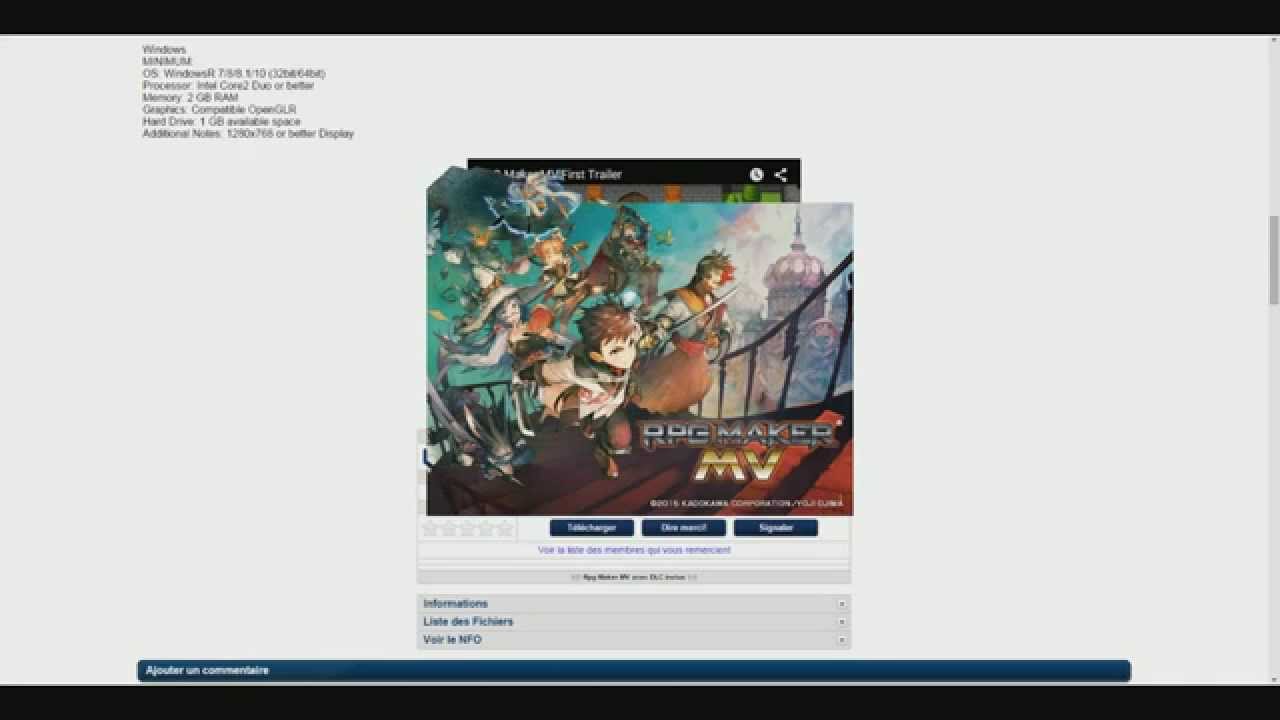The height and width of the screenshot is (720, 1280).
Task: Click the 'Additional Notes: 1280x768 or better Display' line
Action: coord(248,134)
